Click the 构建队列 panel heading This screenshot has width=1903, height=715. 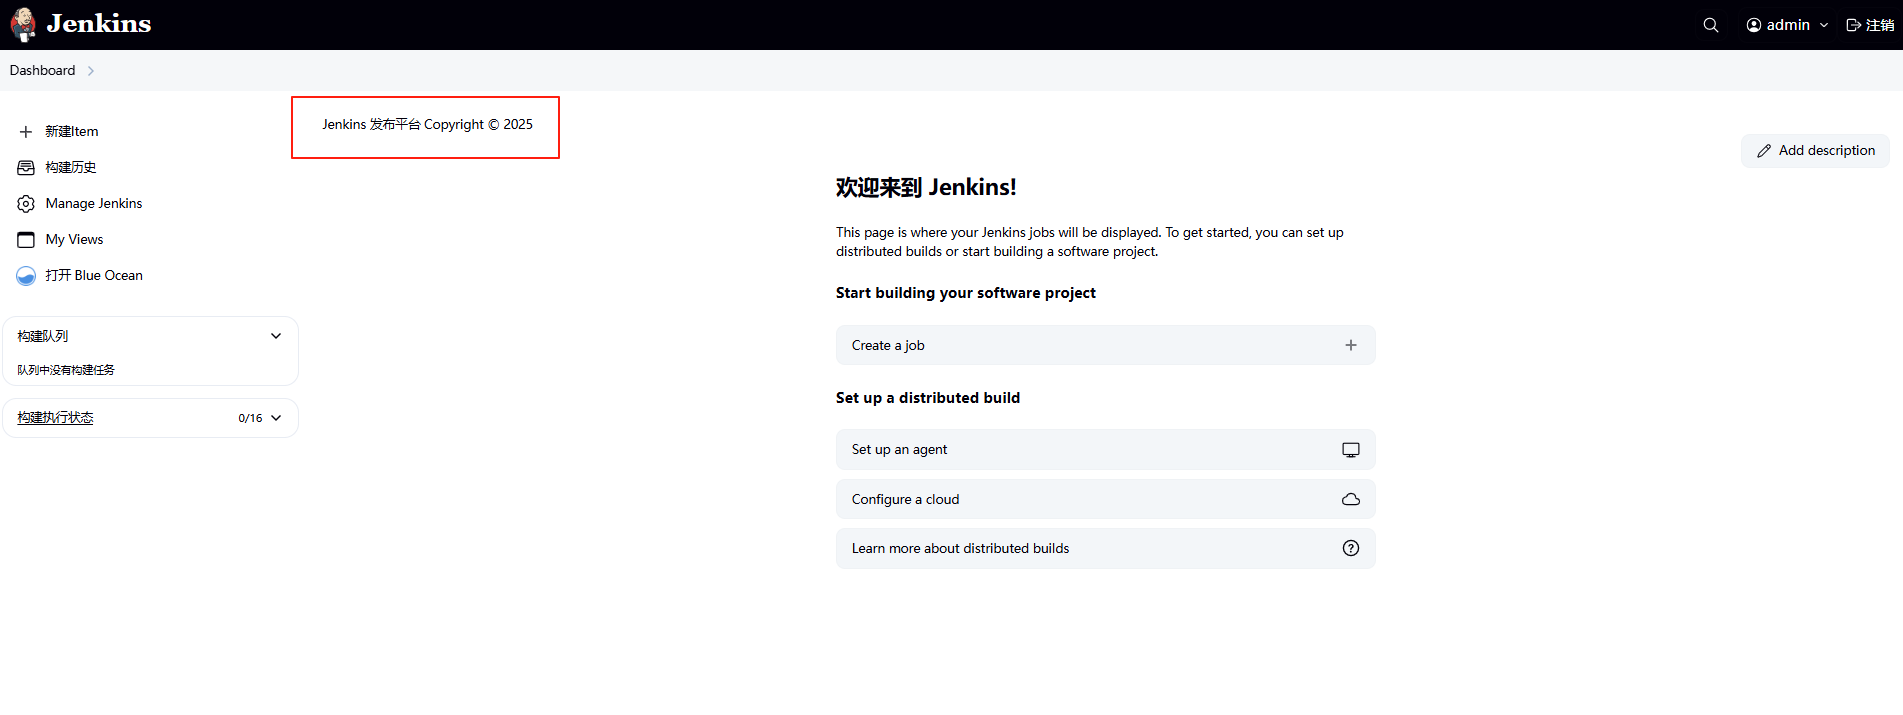pyautogui.click(x=43, y=337)
